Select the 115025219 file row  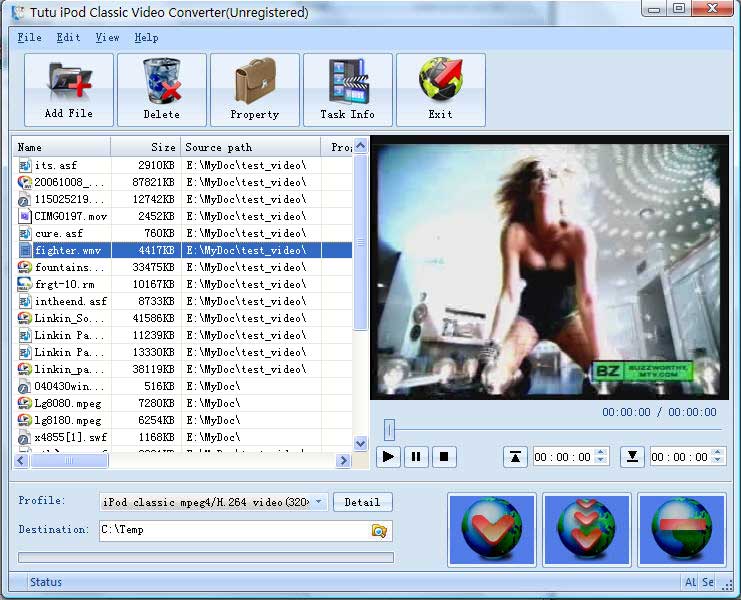click(x=183, y=199)
